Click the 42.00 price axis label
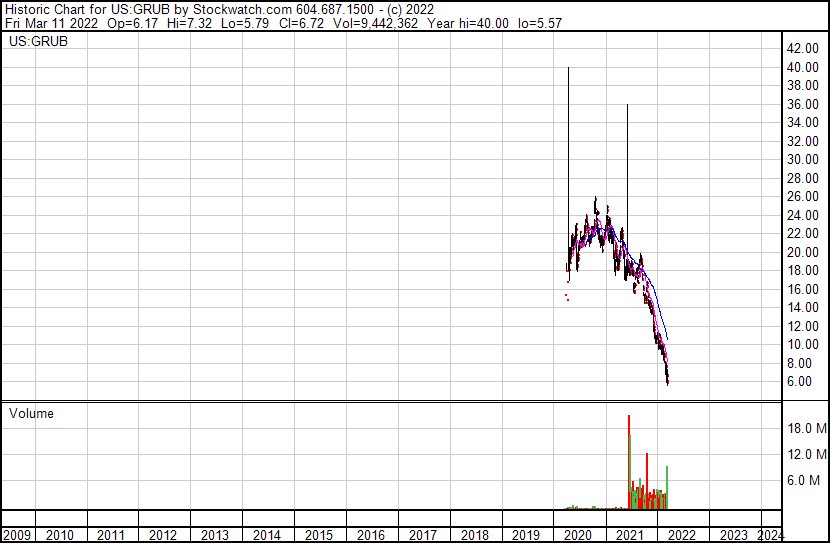The height and width of the screenshot is (543, 830). click(x=802, y=48)
